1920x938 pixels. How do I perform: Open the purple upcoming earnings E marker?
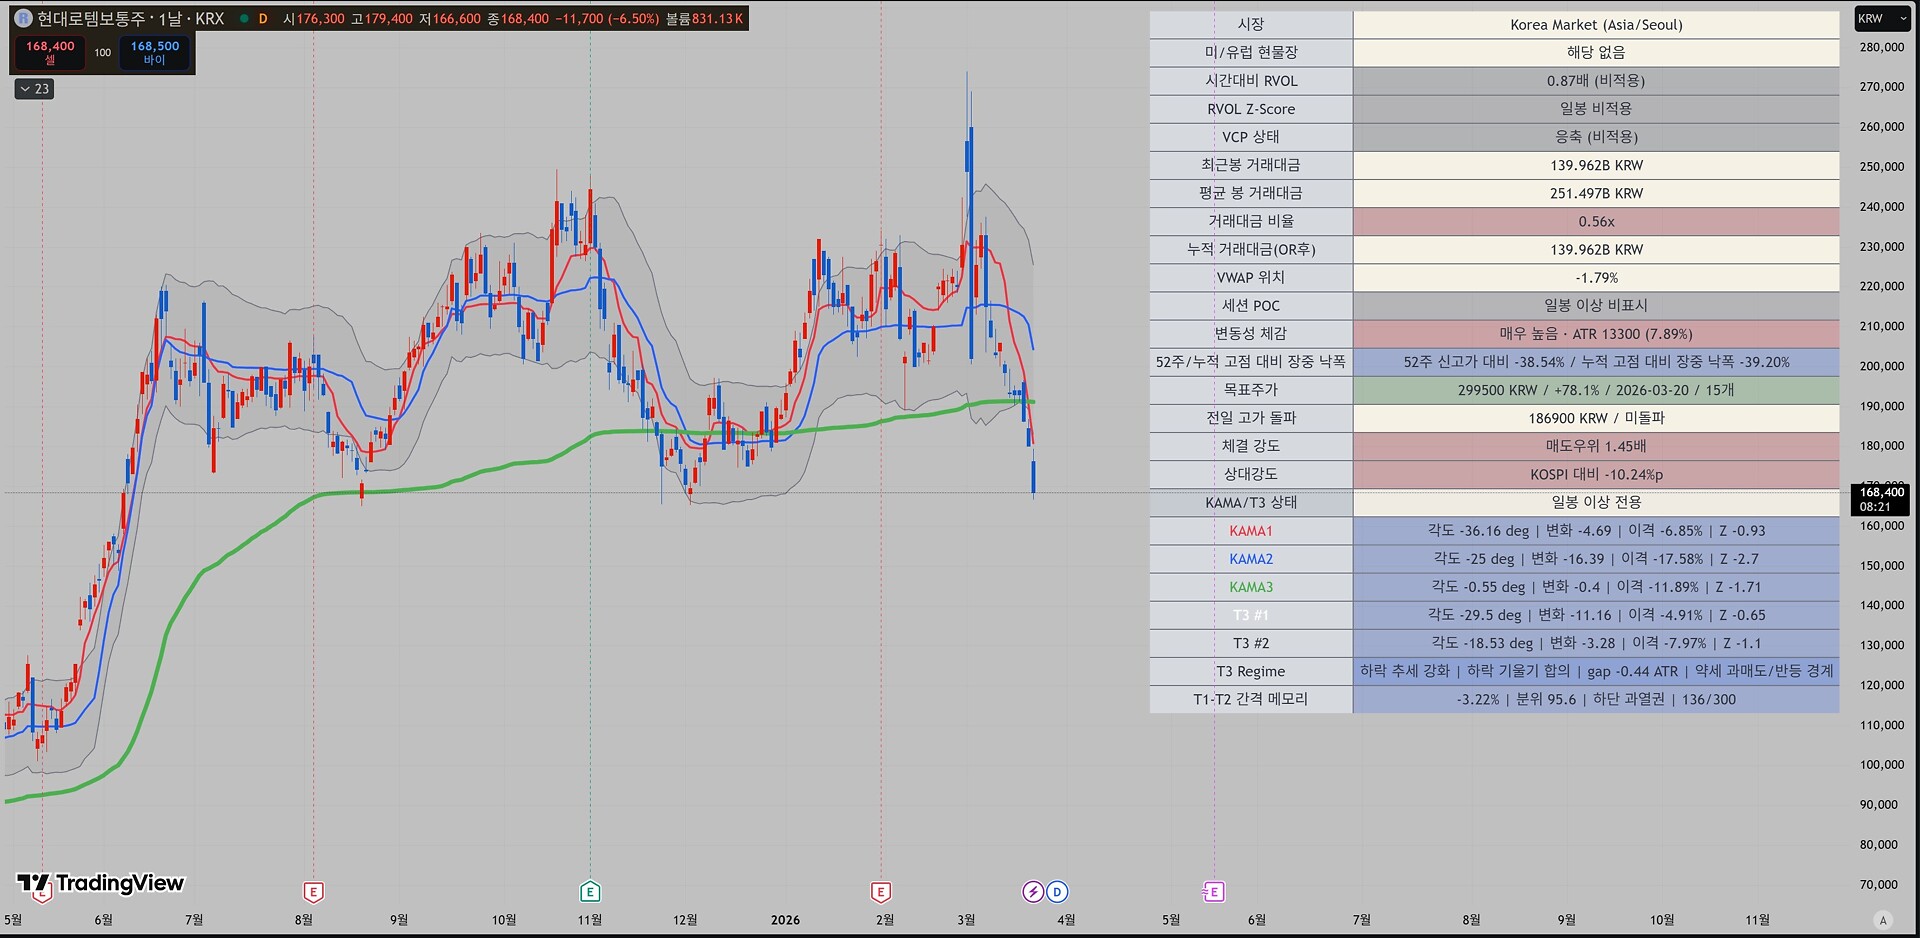coord(1213,891)
